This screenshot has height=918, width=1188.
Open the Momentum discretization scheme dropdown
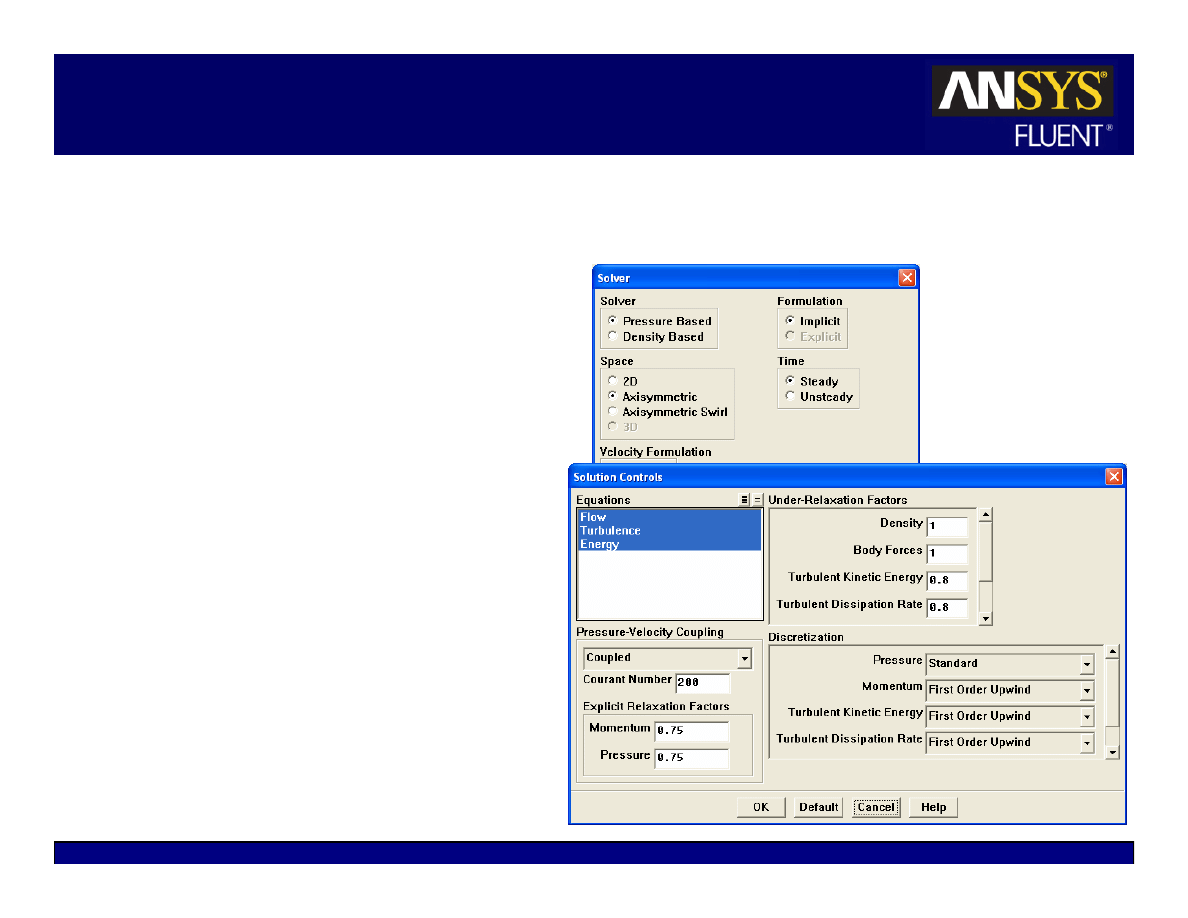(x=1086, y=690)
